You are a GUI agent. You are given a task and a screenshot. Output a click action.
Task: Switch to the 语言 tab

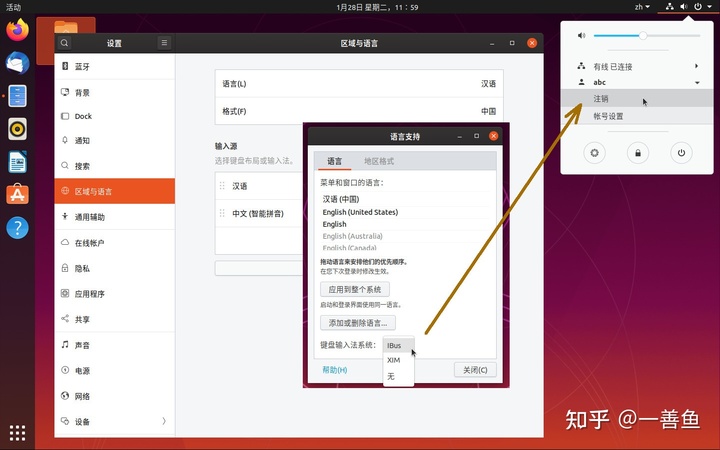(x=334, y=161)
